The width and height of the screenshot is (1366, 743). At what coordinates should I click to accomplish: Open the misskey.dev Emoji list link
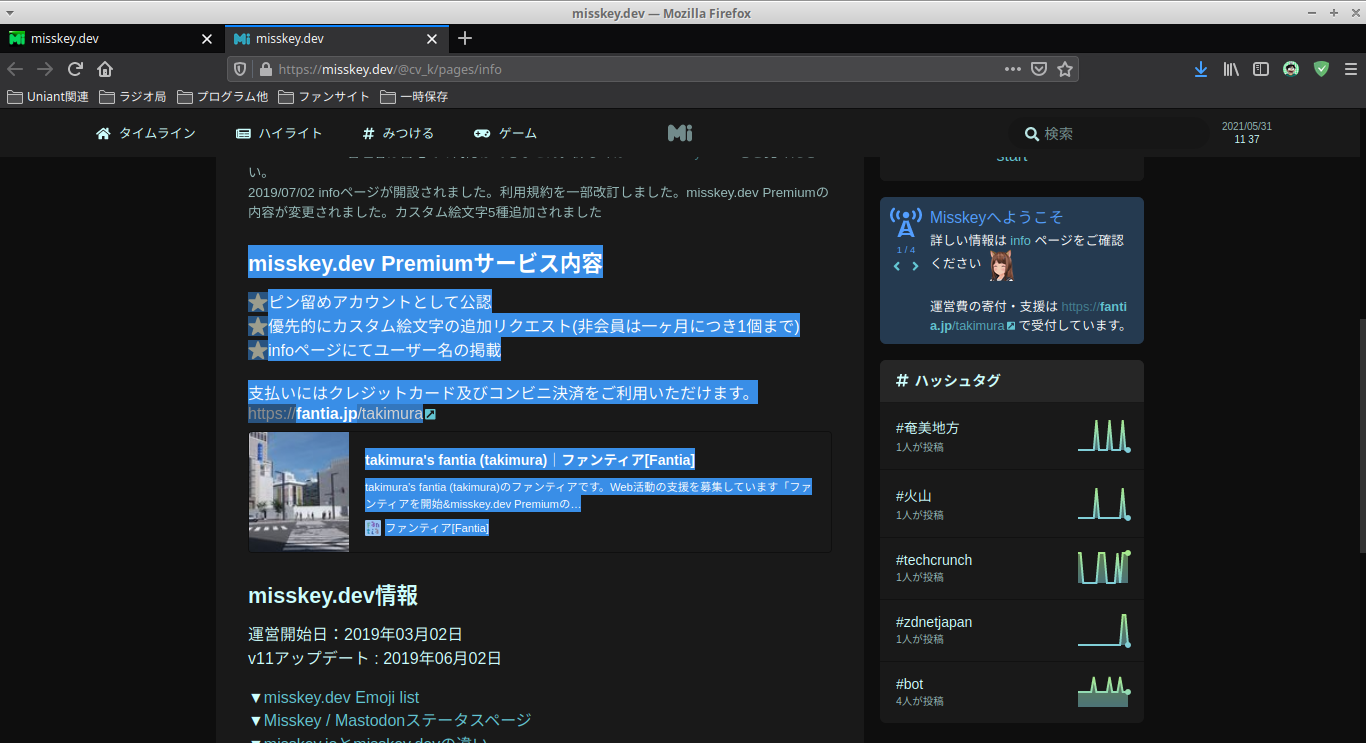click(x=341, y=697)
